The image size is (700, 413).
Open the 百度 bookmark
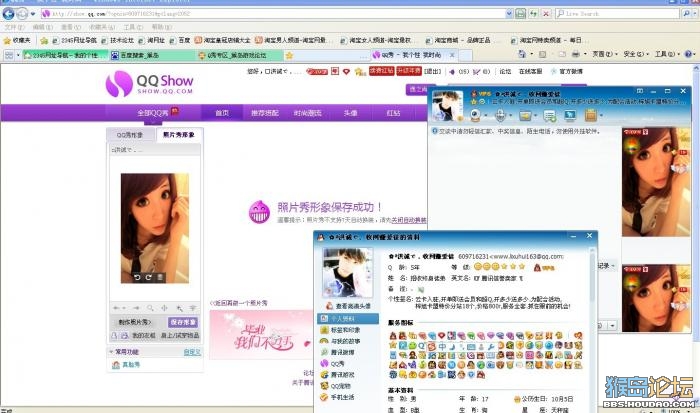180,41
